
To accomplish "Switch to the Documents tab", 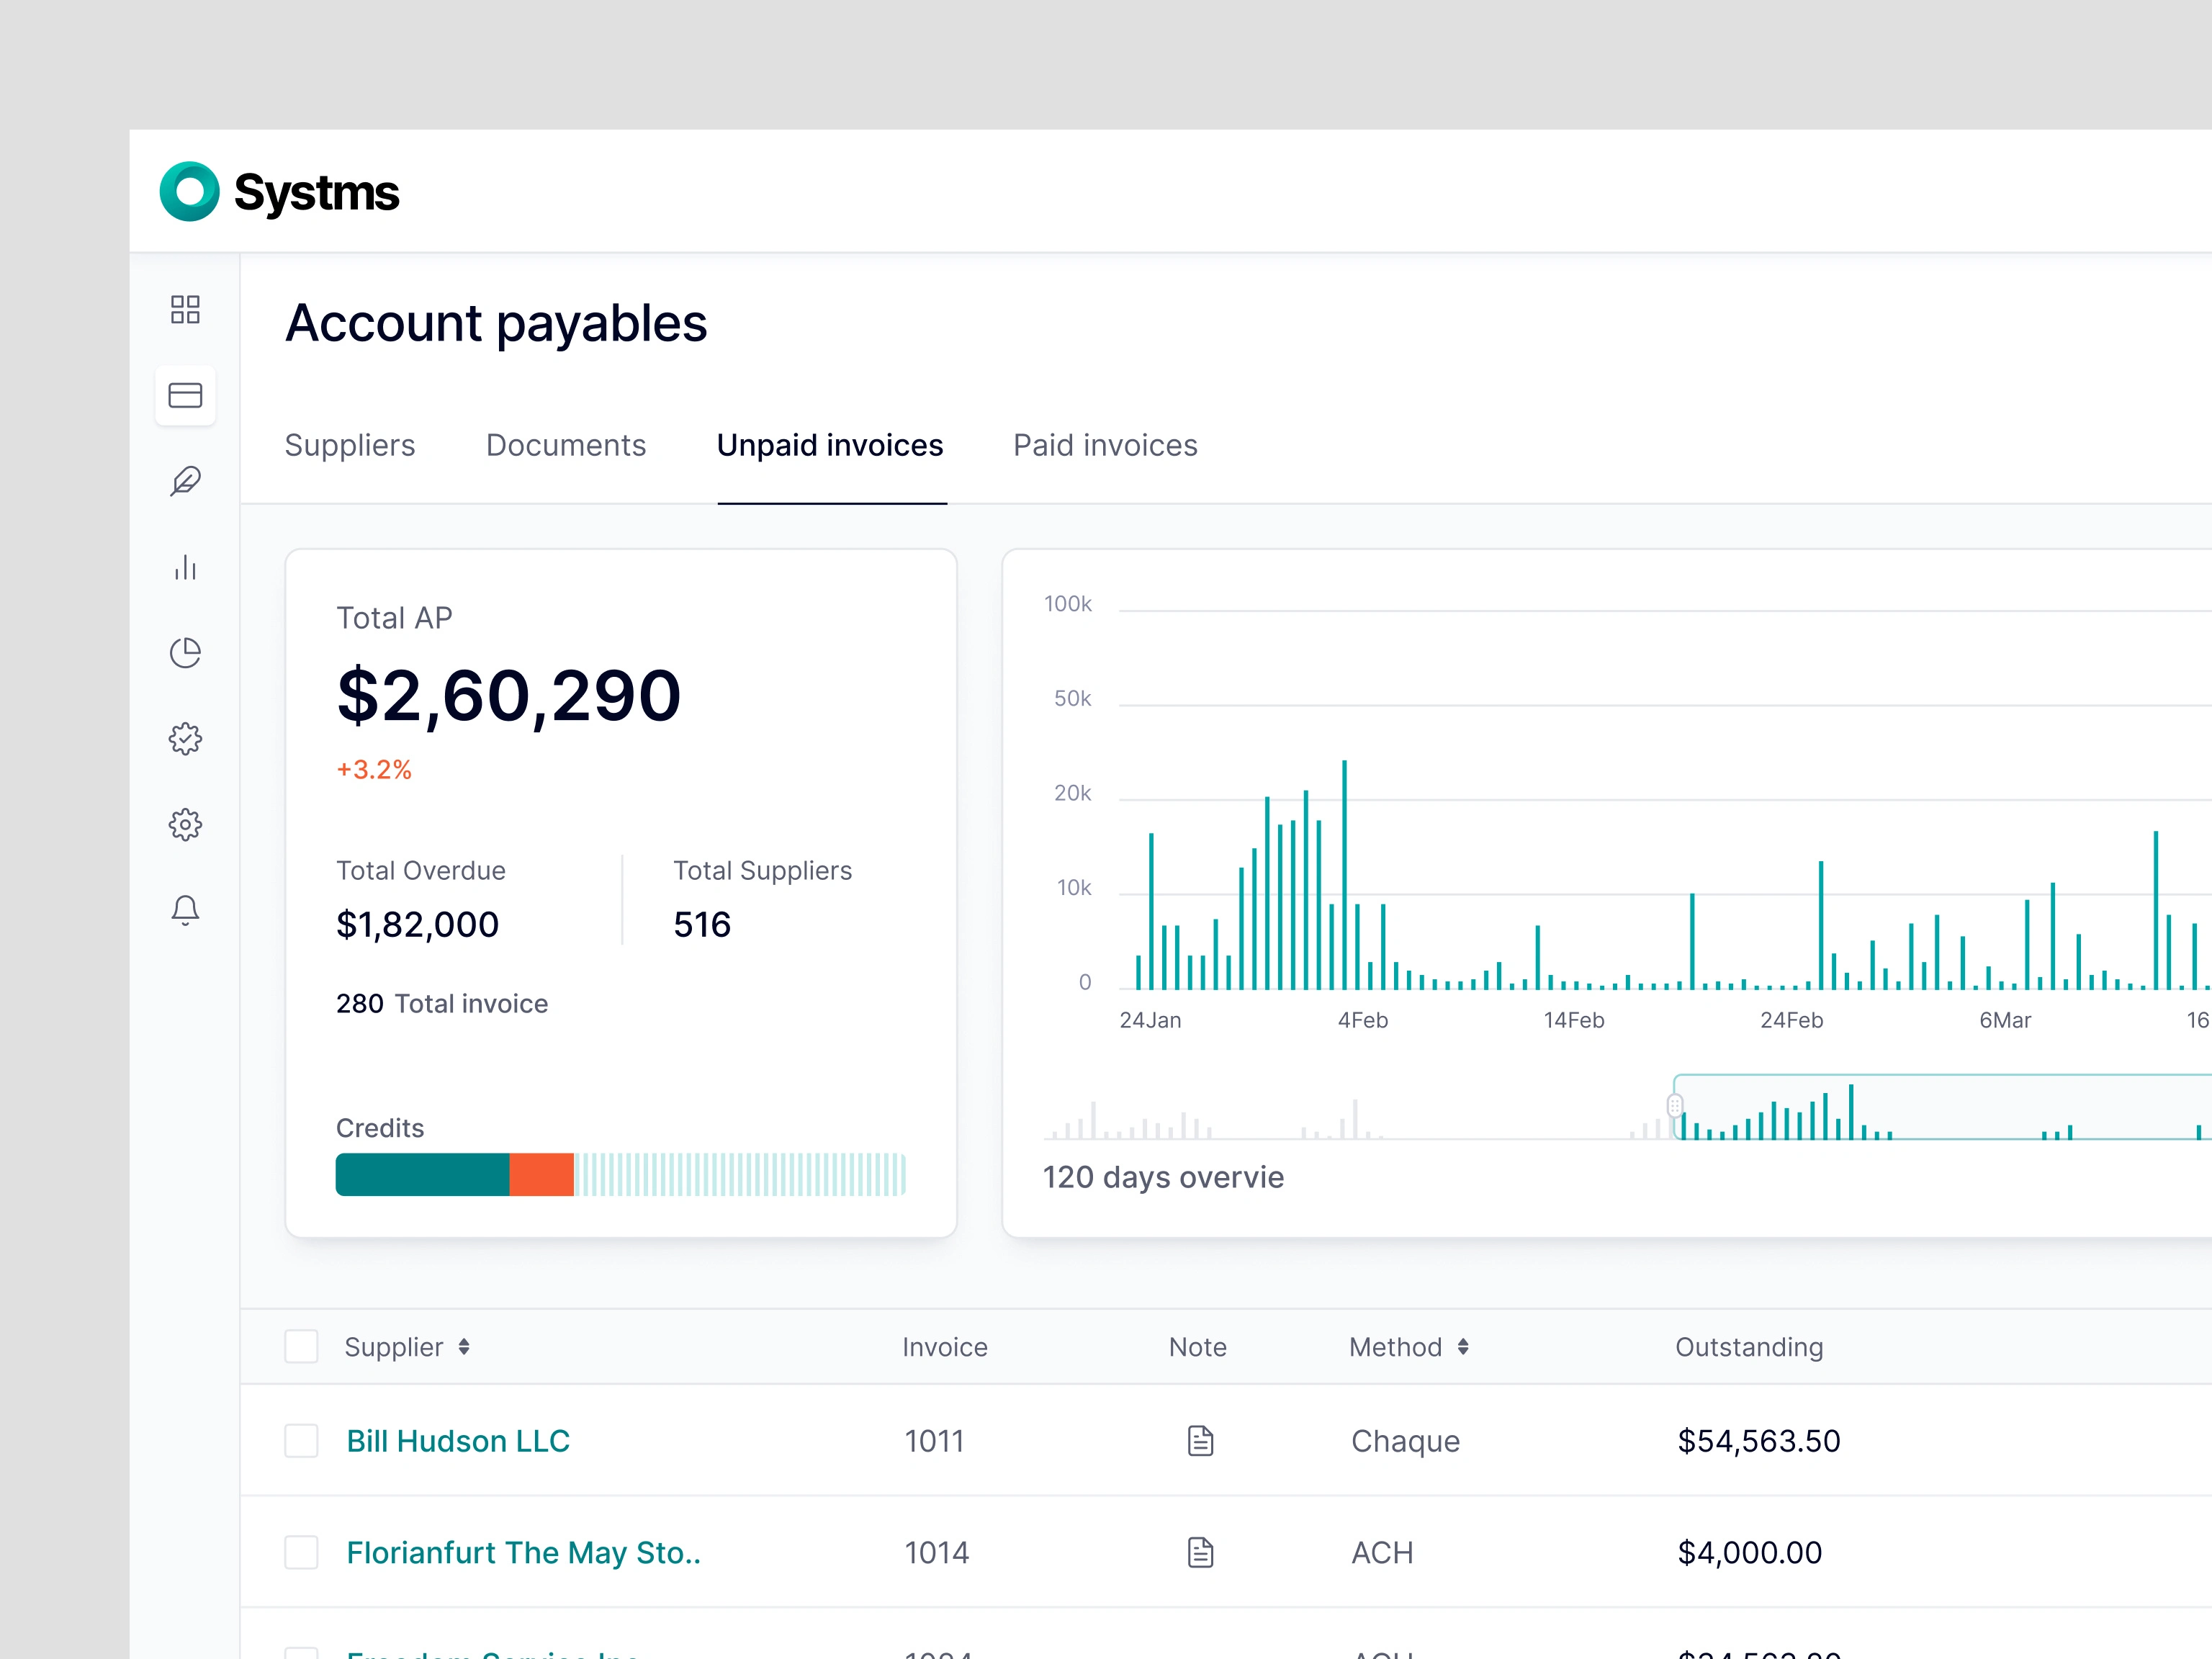I will (x=566, y=445).
